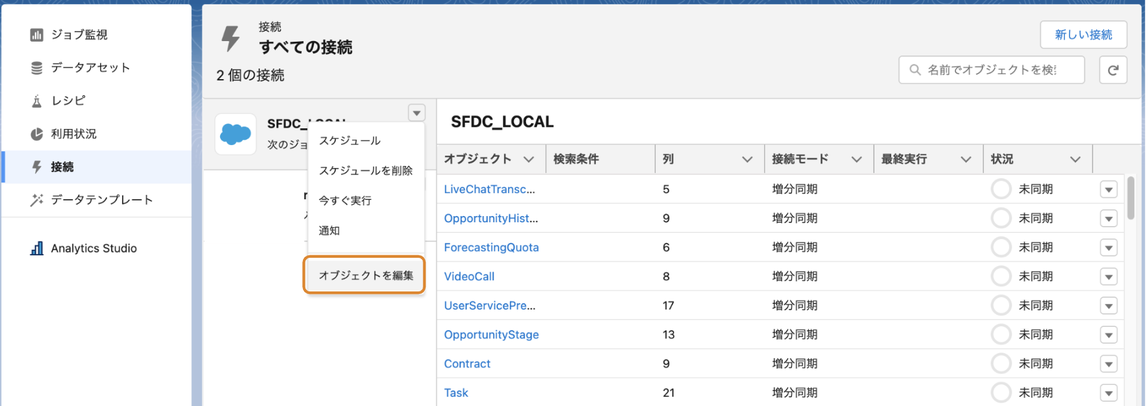Viewport: 1148px width, 406px height.
Task: Open the UserServicePre... object link
Action: pos(491,306)
